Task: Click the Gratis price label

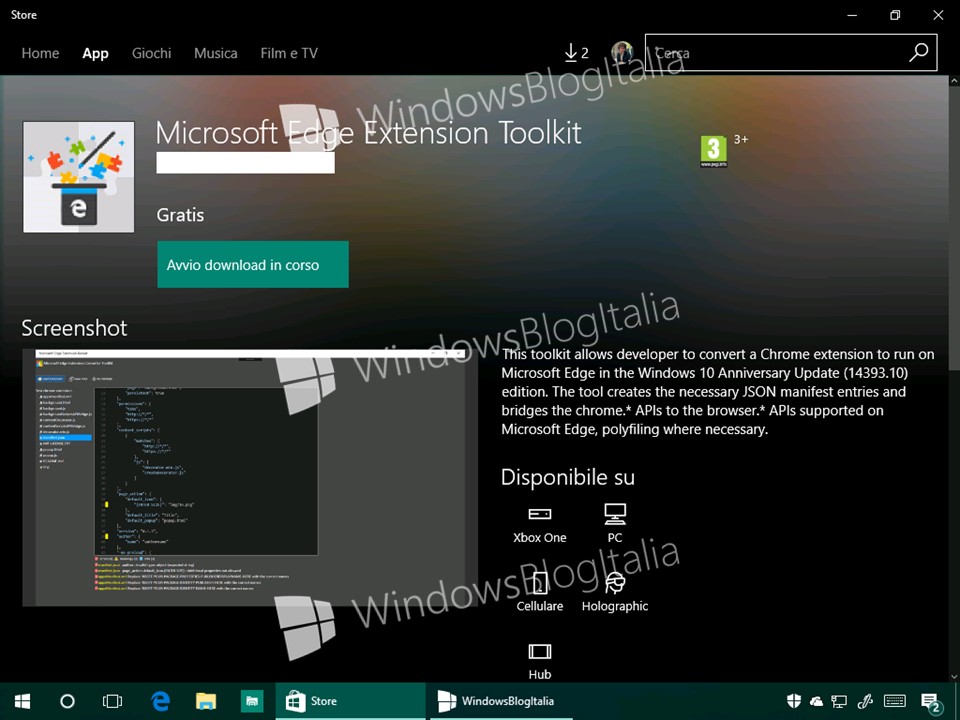Action: [180, 215]
